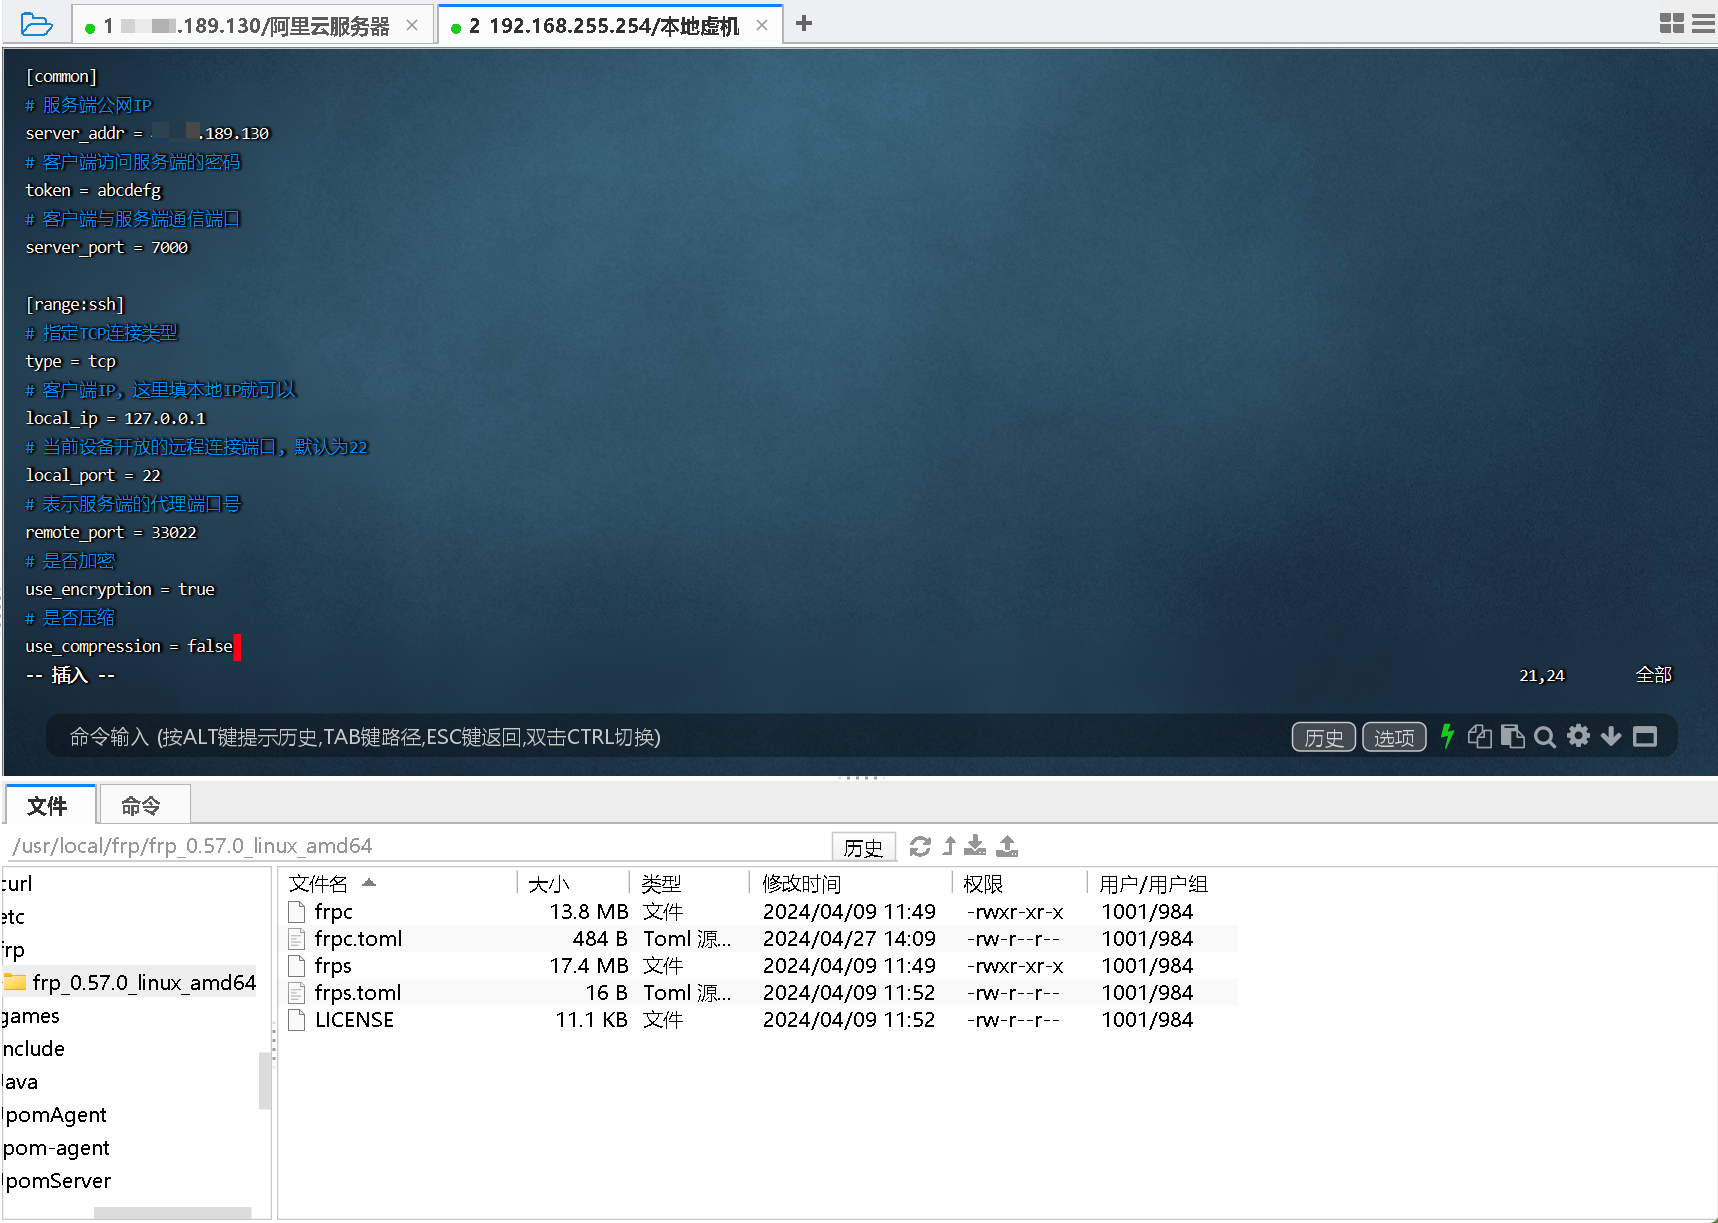
Task: Open terminal settings gear icon
Action: pyautogui.click(x=1578, y=736)
